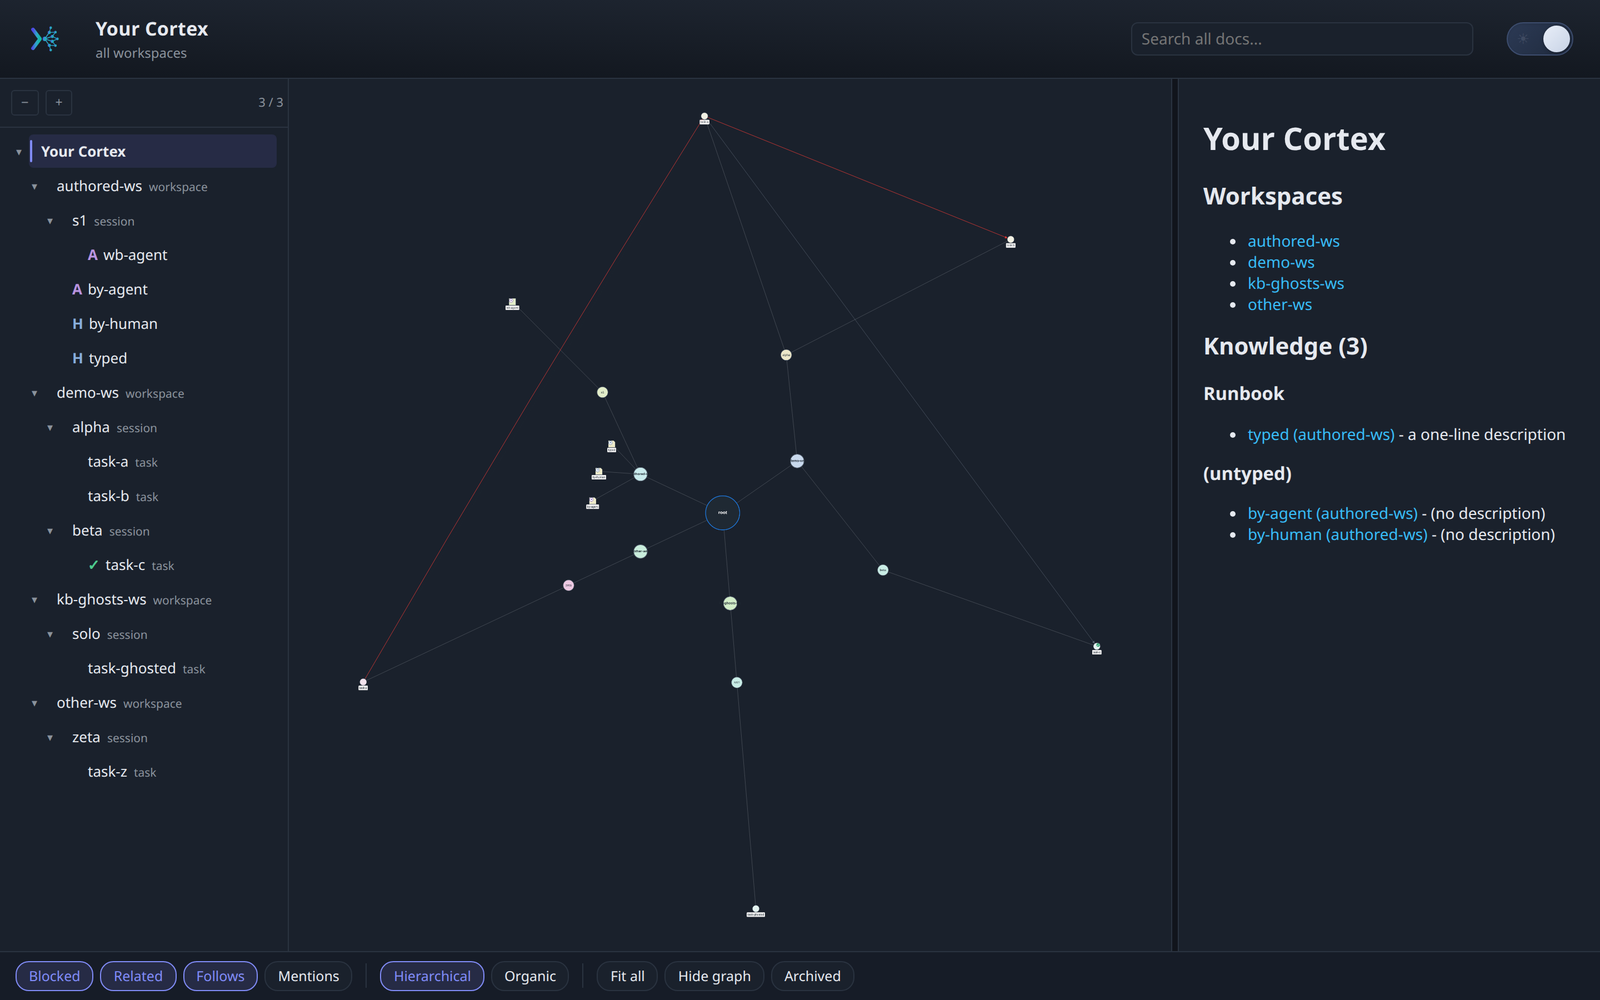Collapse all tree nodes with the minus button

pyautogui.click(x=25, y=102)
